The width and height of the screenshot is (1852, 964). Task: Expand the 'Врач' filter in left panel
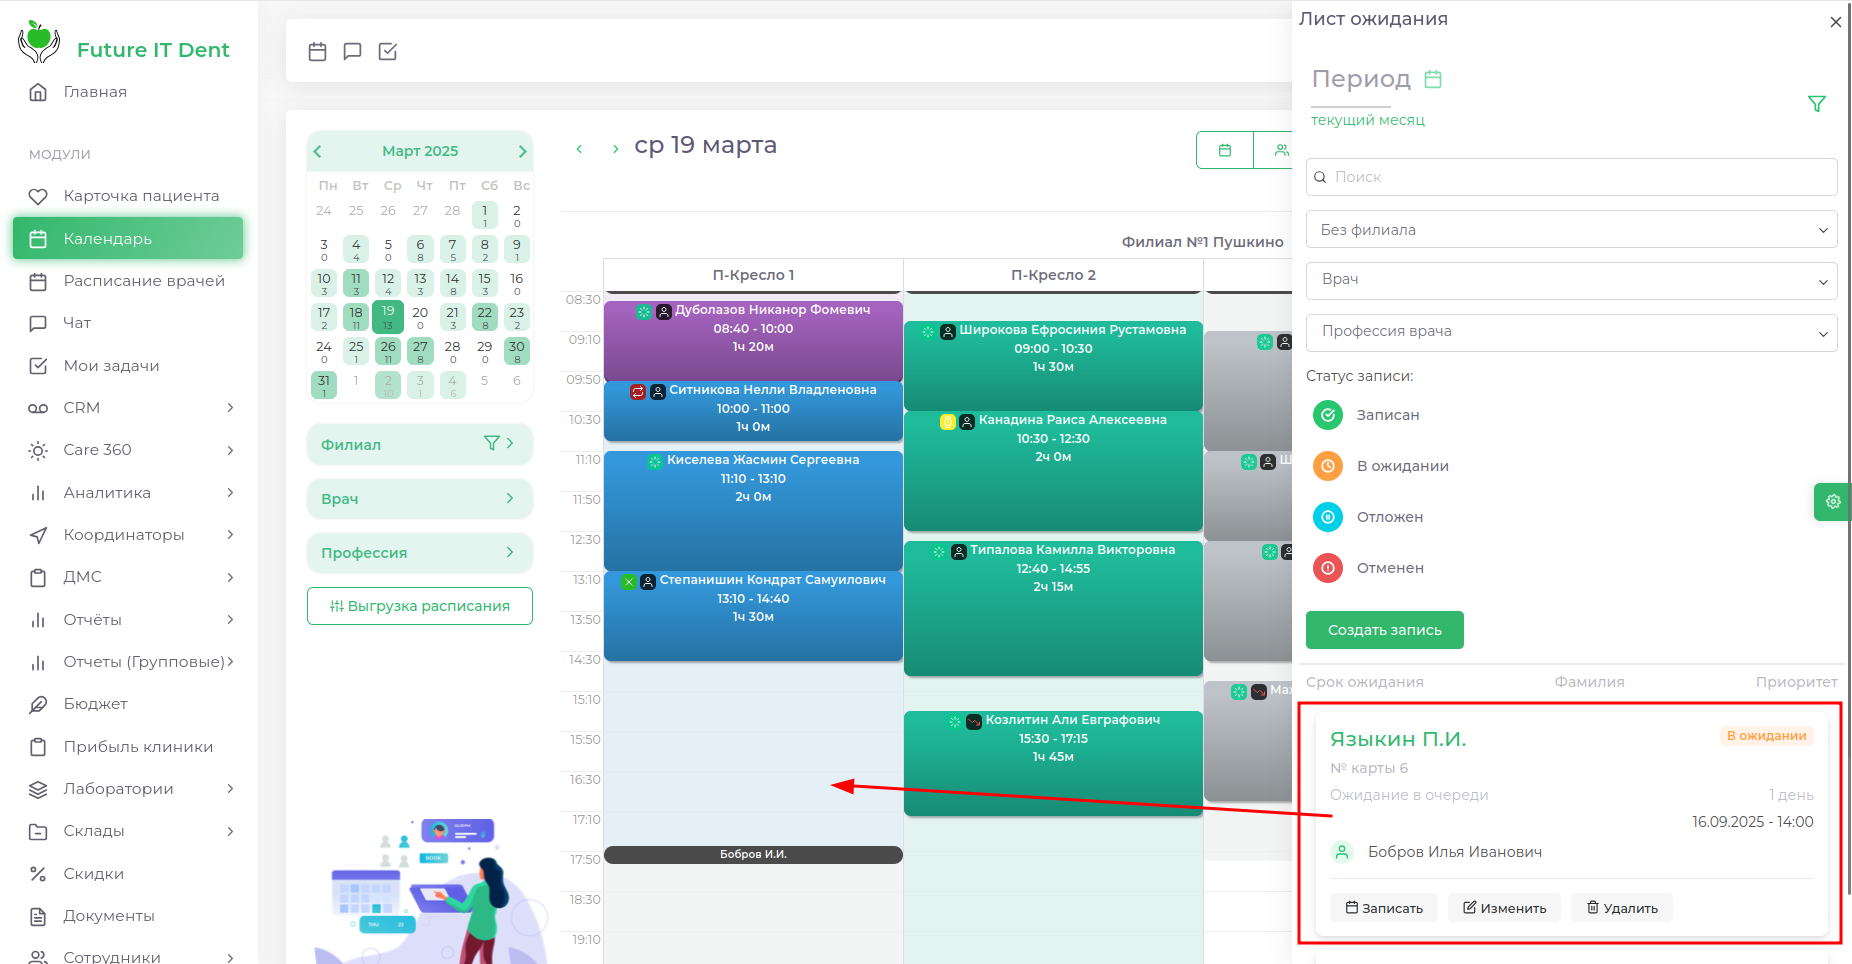click(x=419, y=499)
